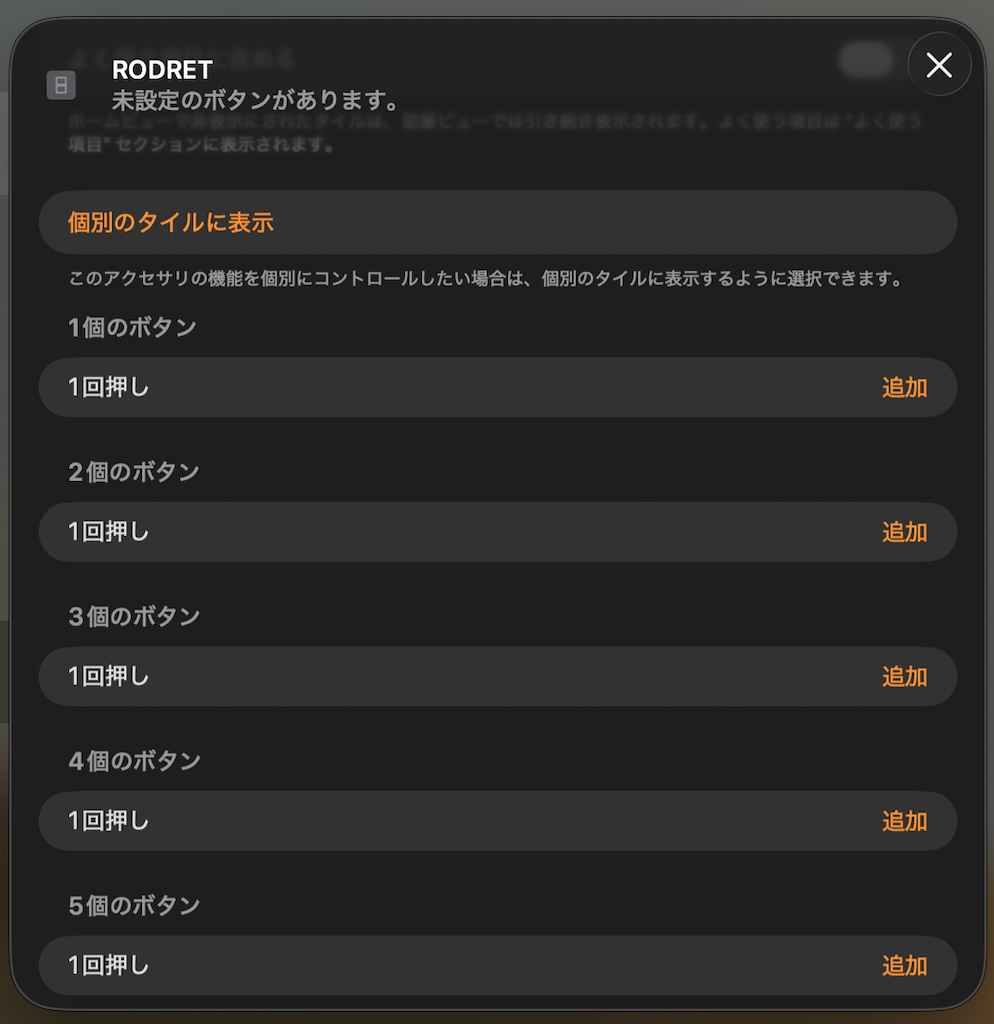This screenshot has width=994, height=1024.
Task: Select the 1回押し label under 4個のボタン
Action: coord(109,821)
